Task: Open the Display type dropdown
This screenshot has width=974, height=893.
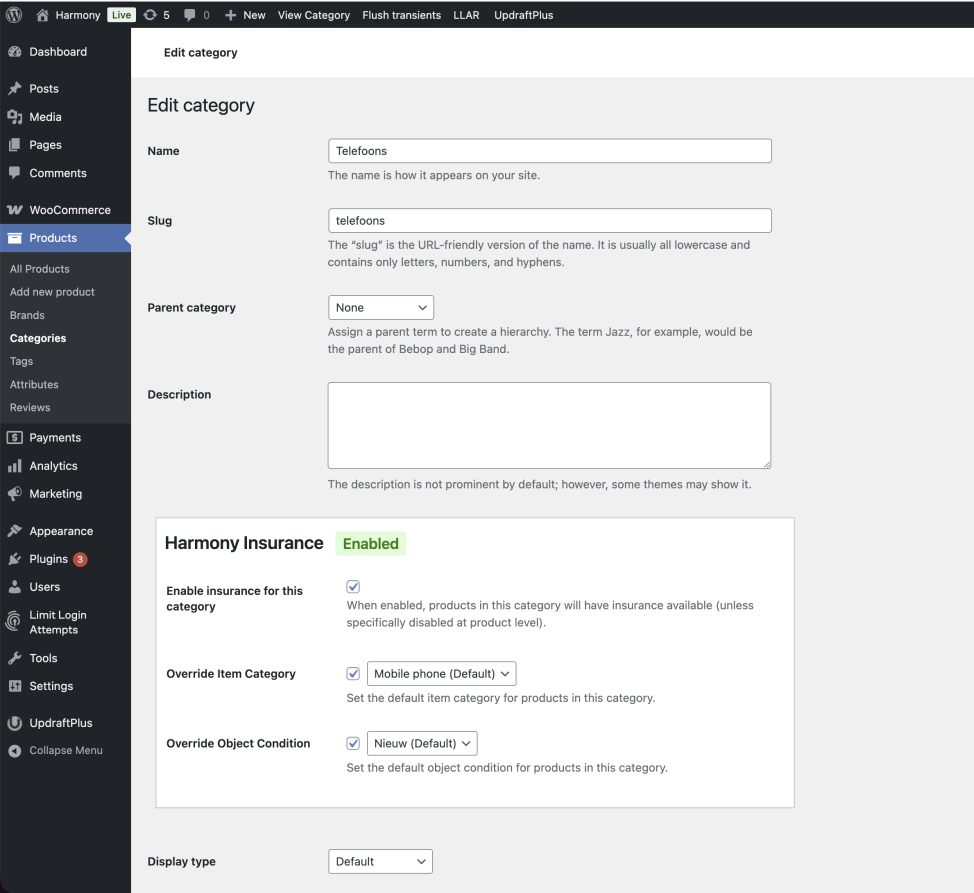Action: (380, 861)
